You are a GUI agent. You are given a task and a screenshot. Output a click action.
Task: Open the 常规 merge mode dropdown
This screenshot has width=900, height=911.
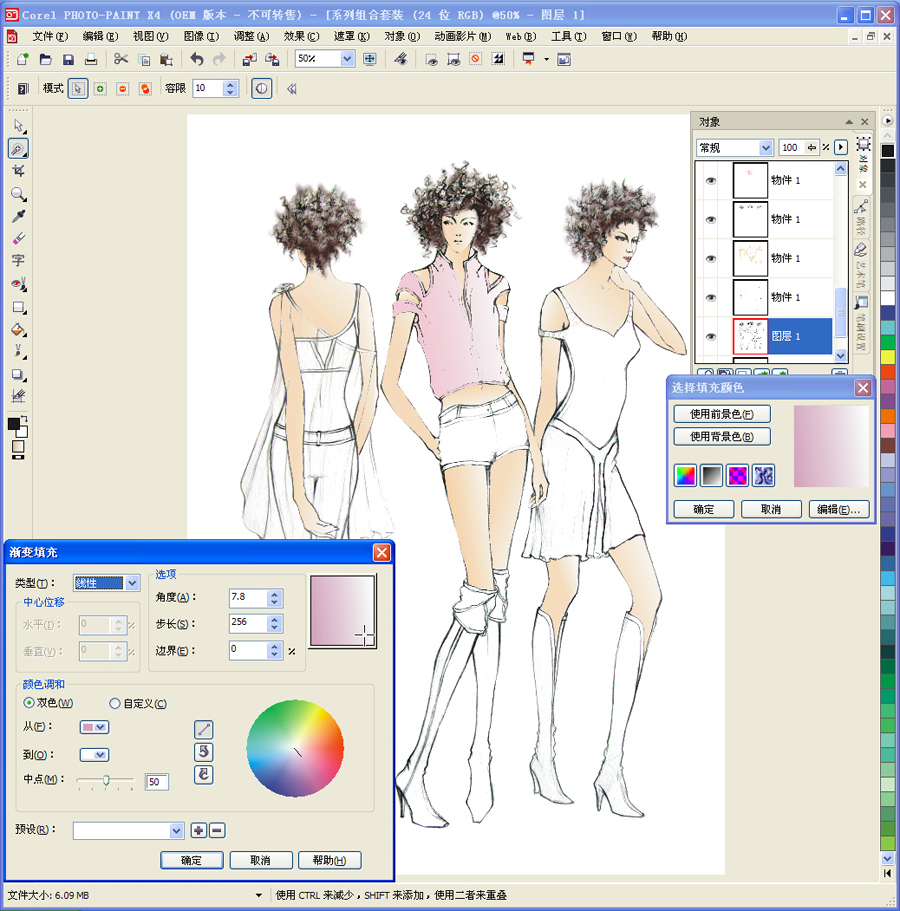765,148
